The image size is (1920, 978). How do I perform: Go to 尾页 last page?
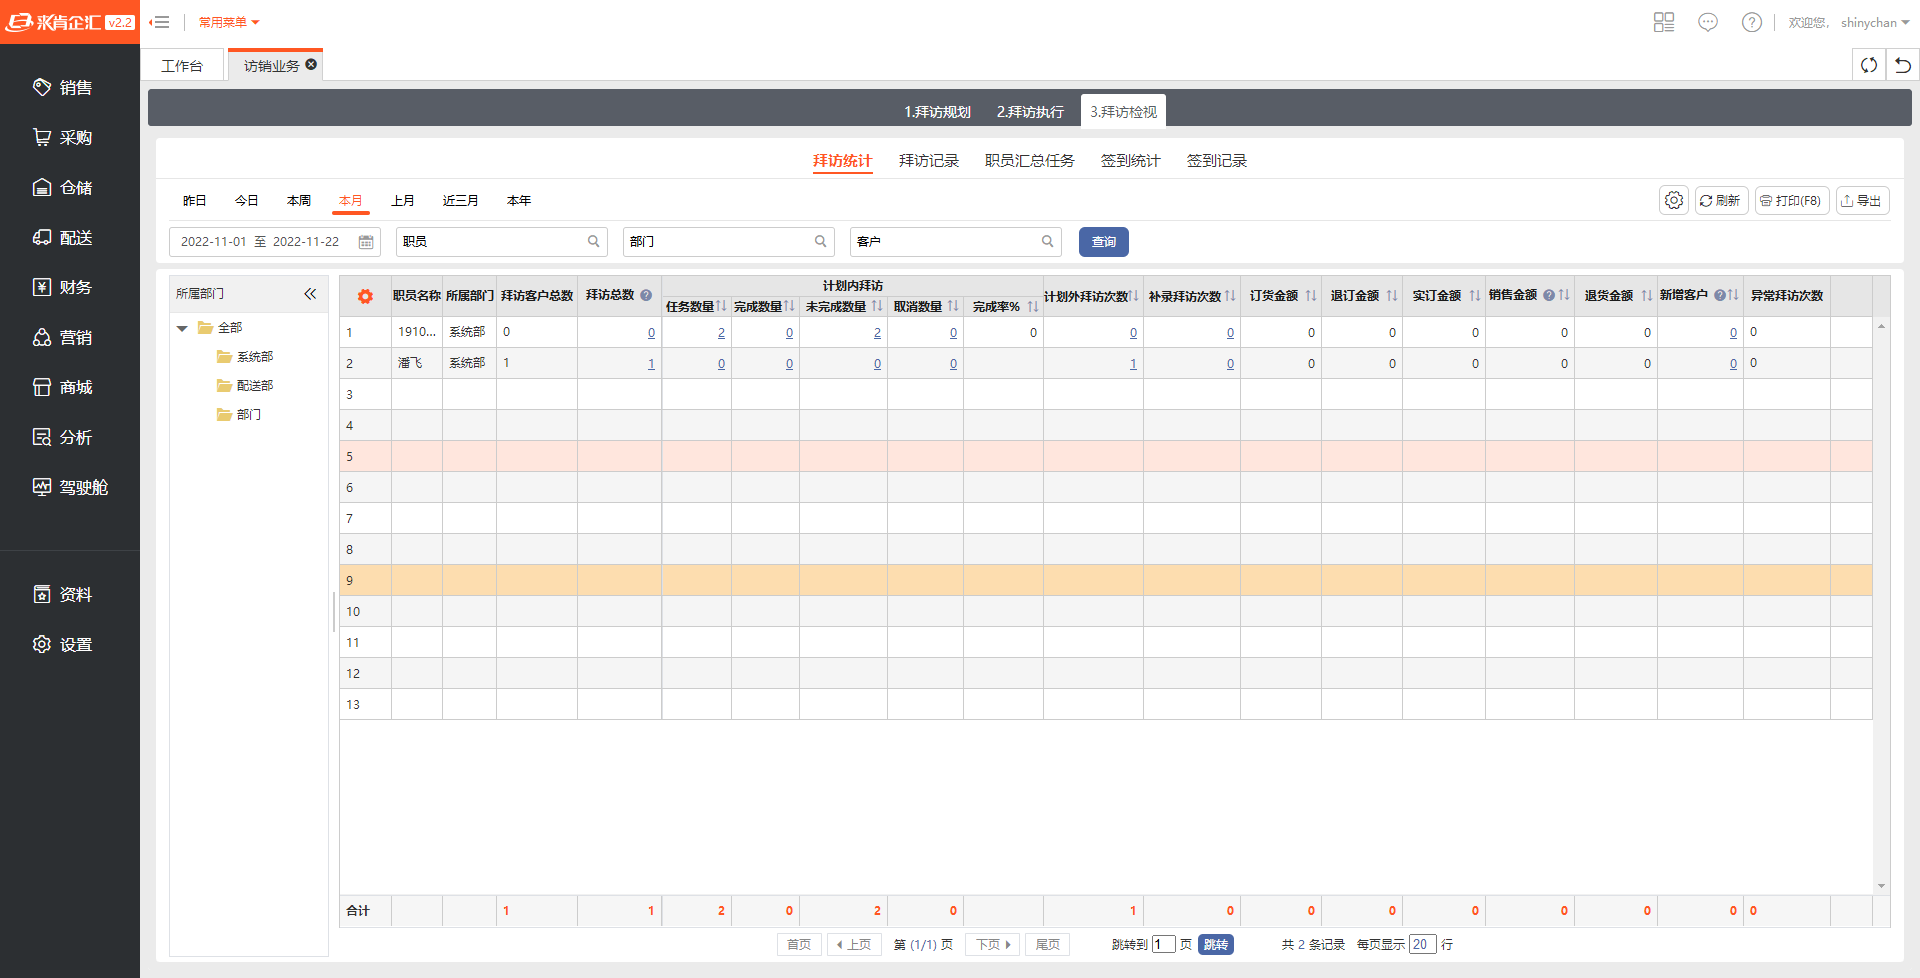1047,945
